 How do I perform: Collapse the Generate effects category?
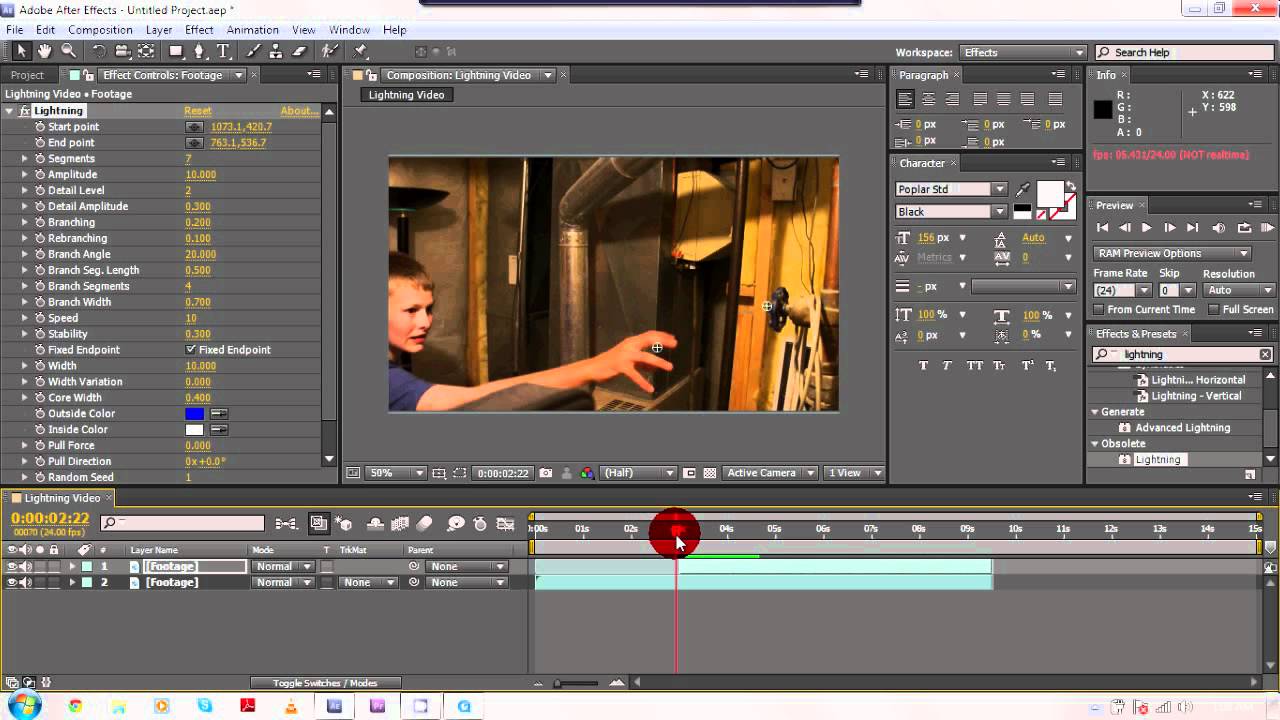pos(1095,412)
